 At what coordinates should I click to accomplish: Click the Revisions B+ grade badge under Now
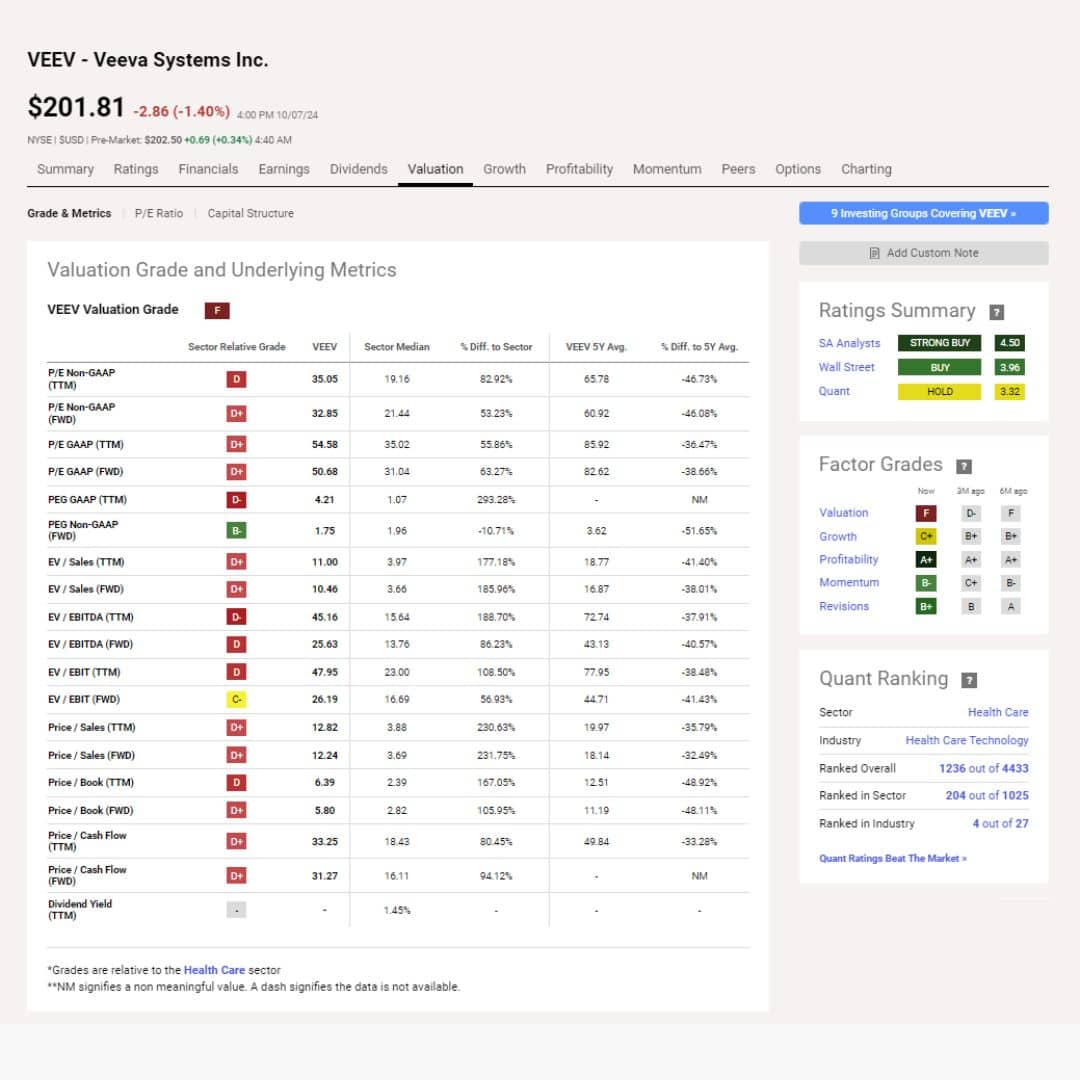click(x=926, y=606)
